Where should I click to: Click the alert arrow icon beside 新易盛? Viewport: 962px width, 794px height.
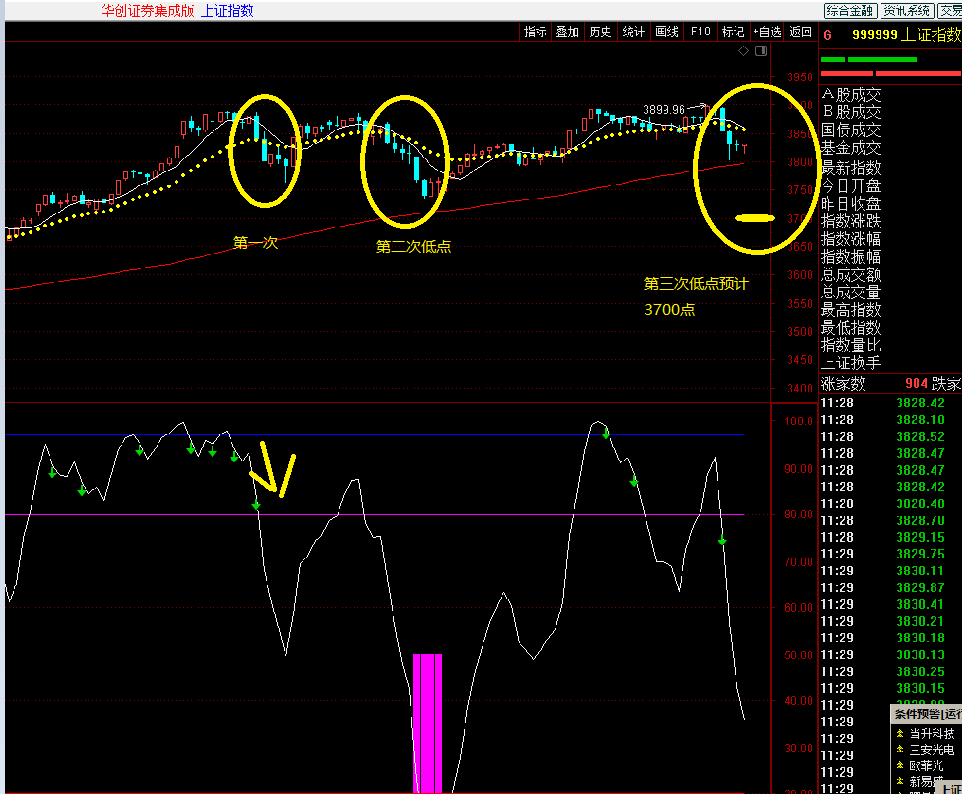pyautogui.click(x=900, y=781)
